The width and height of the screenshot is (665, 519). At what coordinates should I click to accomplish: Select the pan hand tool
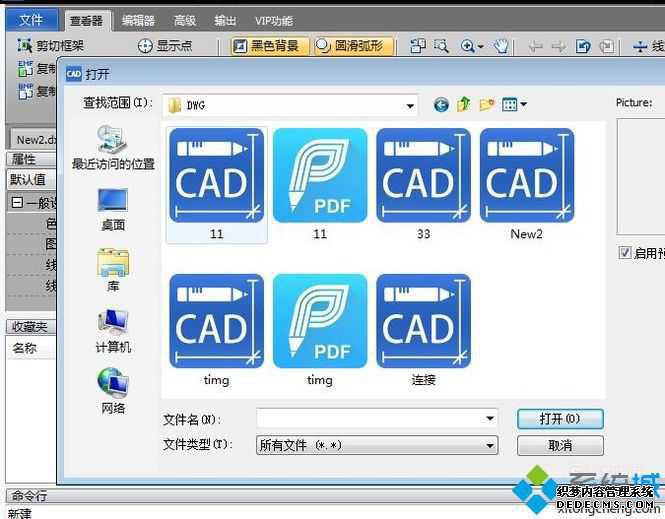[501, 46]
